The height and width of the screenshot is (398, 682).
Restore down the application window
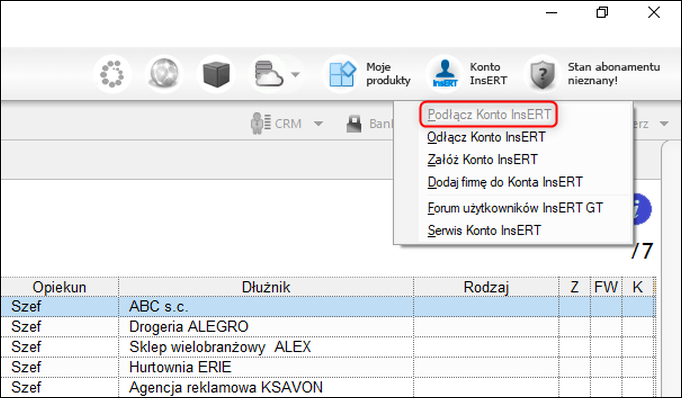(x=602, y=13)
